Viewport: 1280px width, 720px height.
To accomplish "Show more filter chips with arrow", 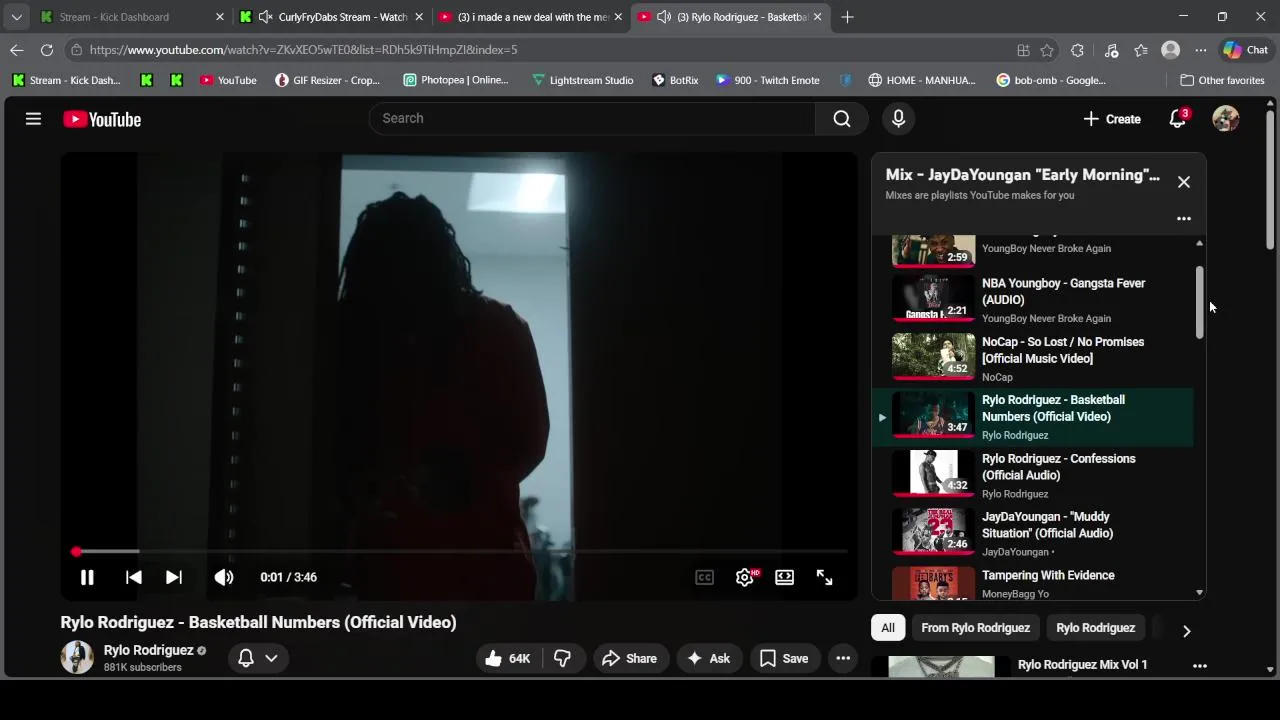I will pos(1186,631).
